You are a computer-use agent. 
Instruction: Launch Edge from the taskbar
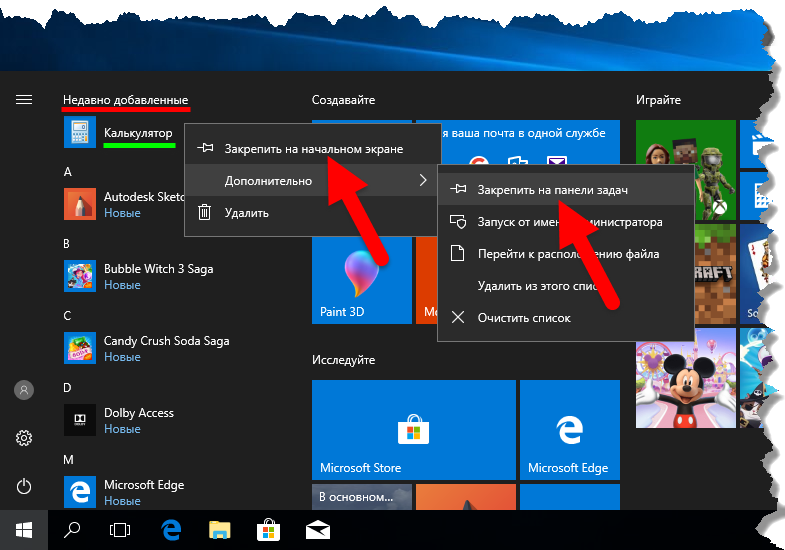coord(171,530)
